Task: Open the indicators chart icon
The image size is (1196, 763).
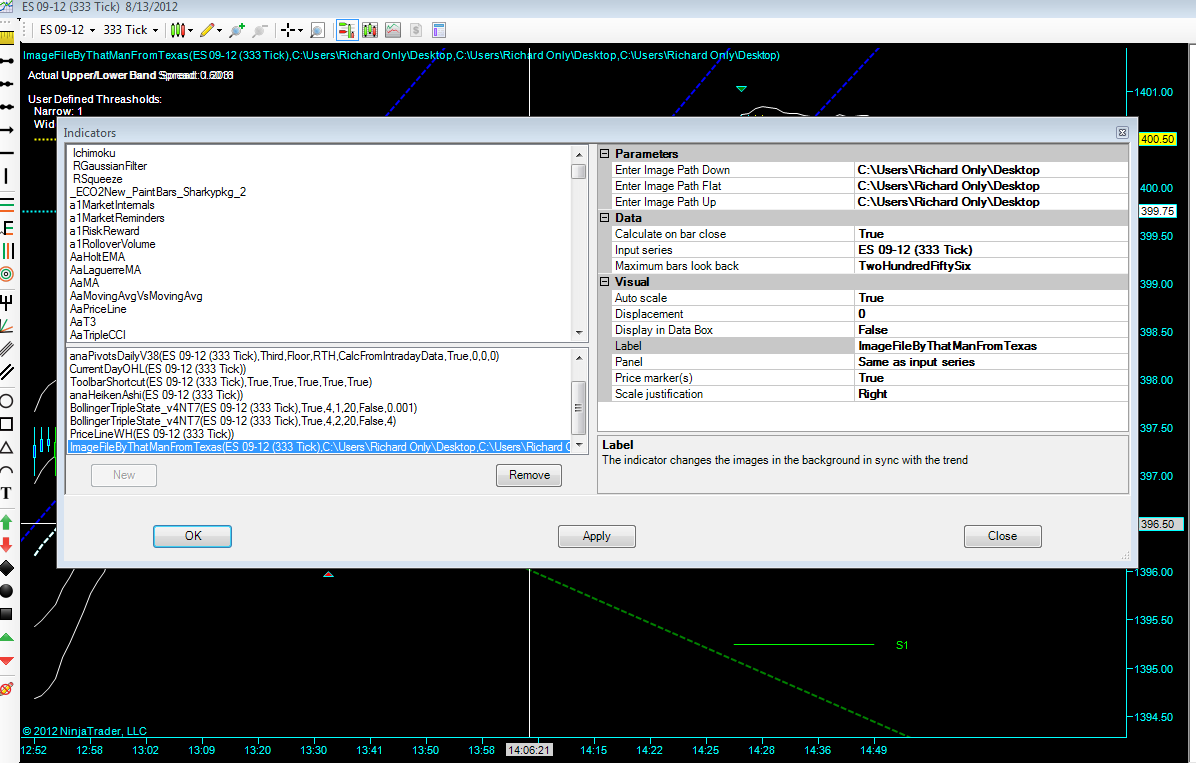Action: [x=393, y=31]
